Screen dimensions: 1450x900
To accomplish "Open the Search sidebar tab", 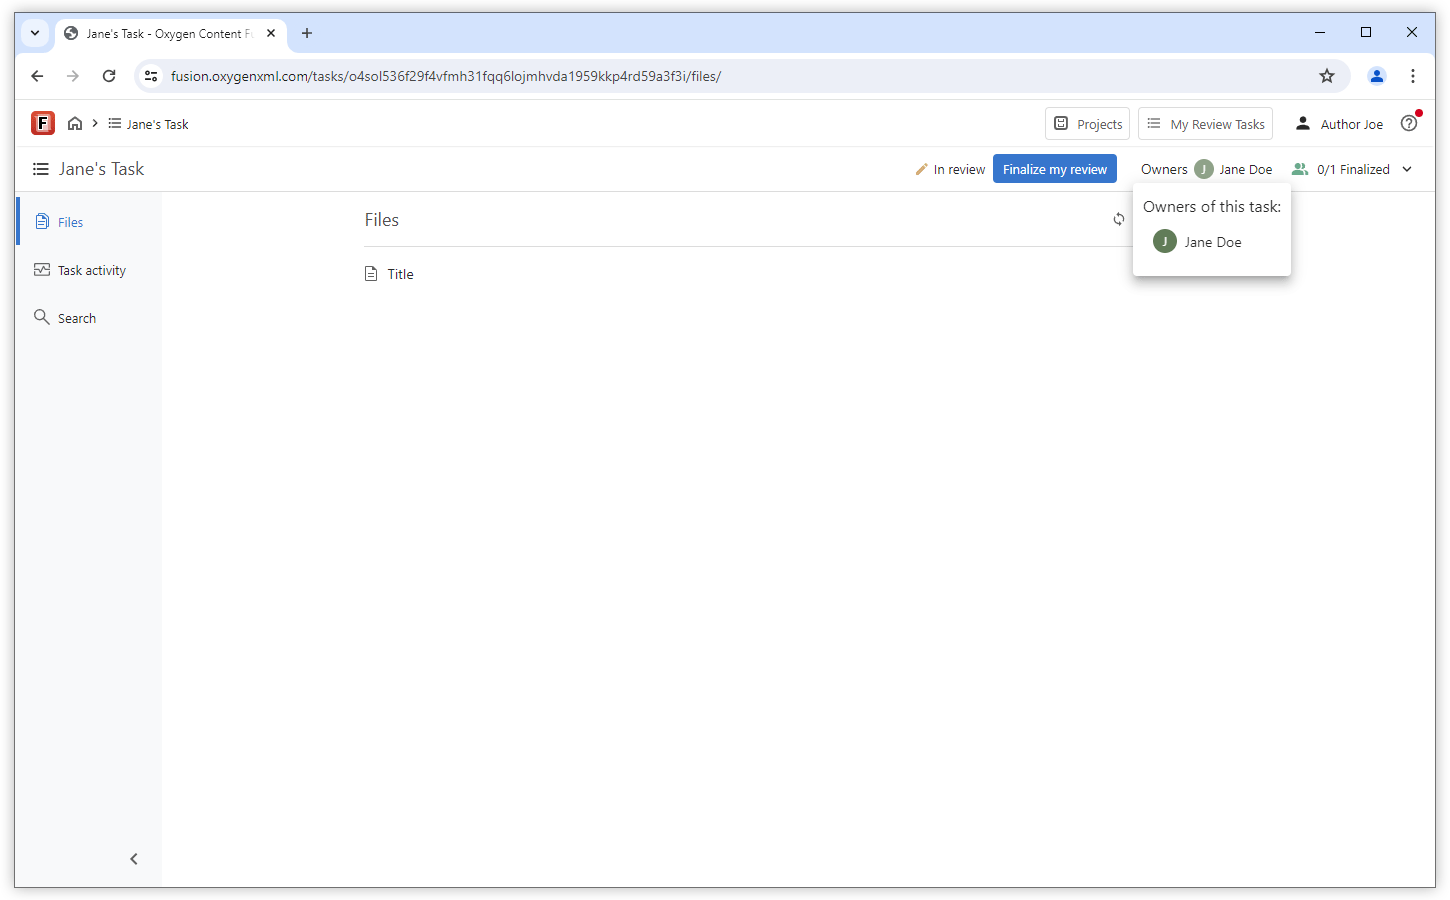I will point(88,318).
